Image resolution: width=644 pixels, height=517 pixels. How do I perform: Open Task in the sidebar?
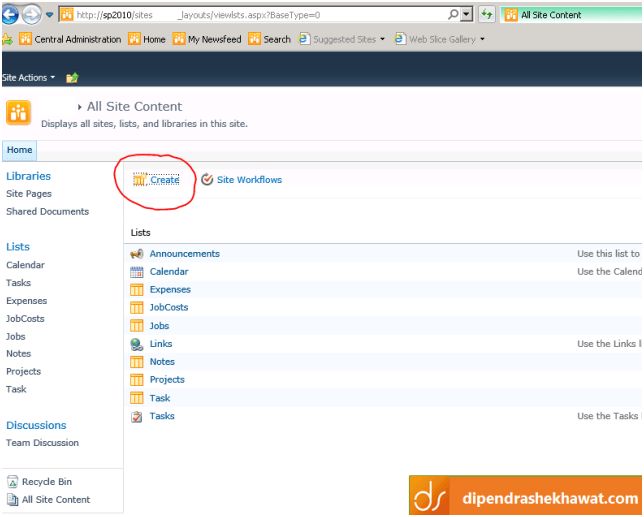pyautogui.click(x=16, y=389)
